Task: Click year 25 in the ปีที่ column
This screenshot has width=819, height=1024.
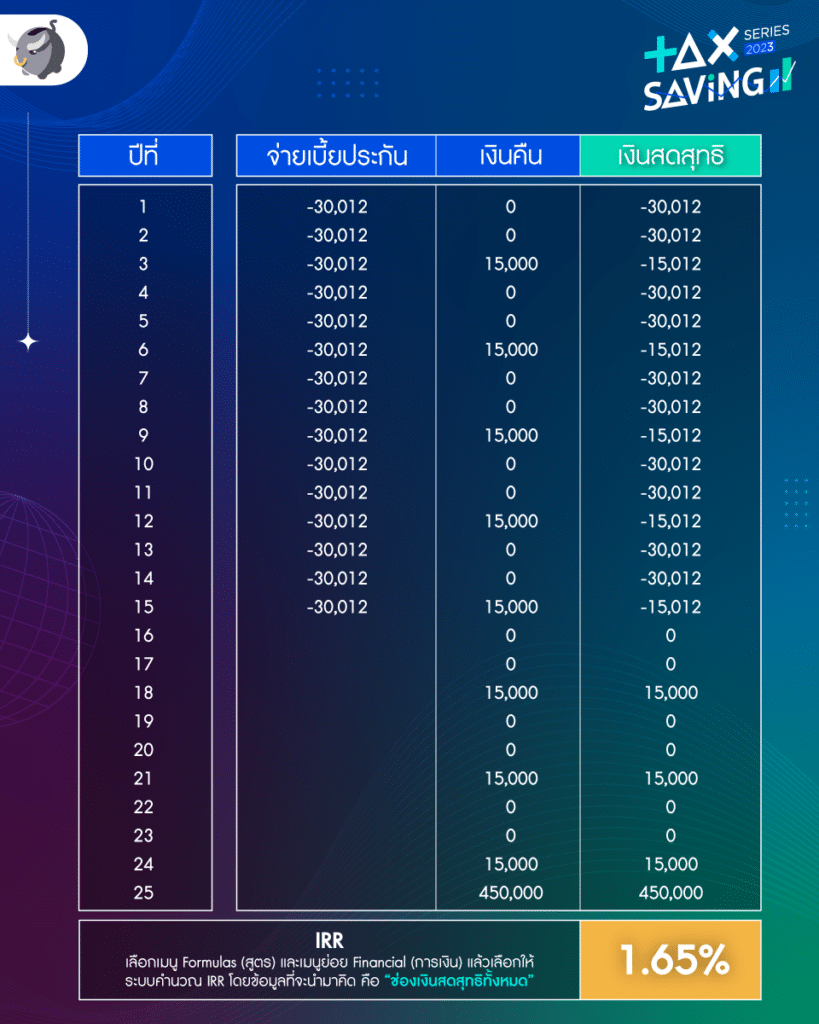Action: pos(144,892)
